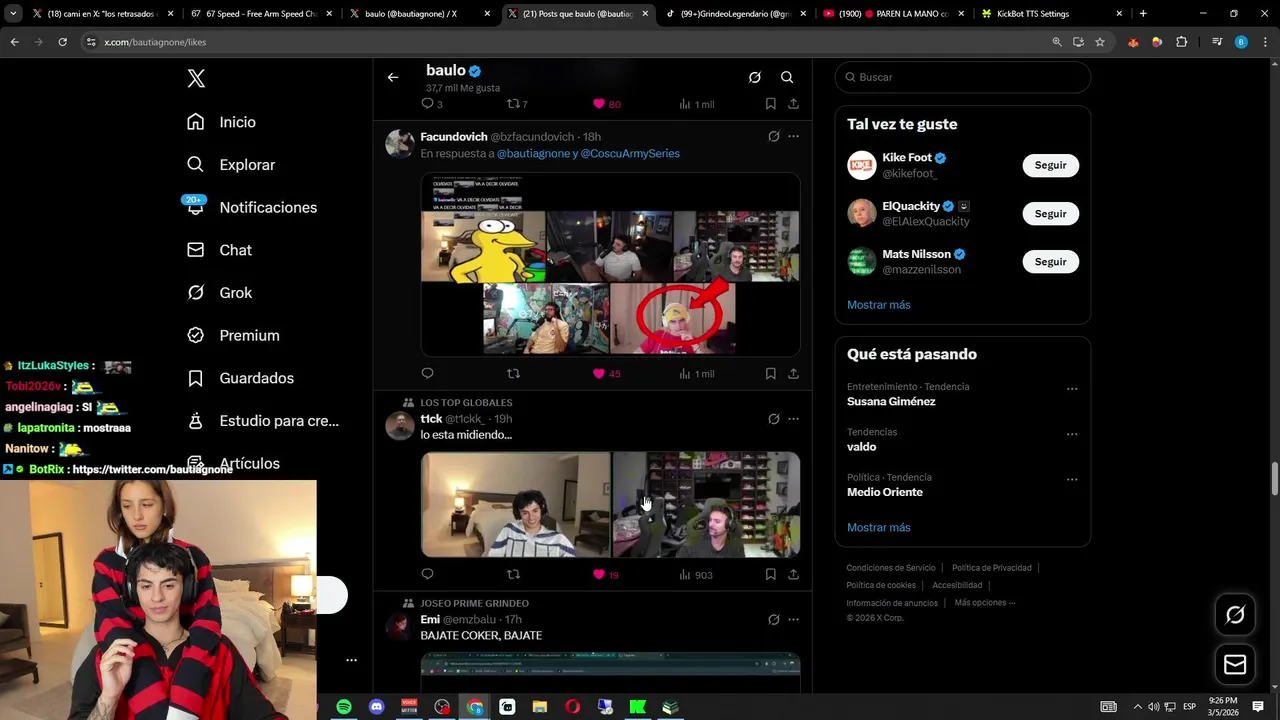Open Spotify from the taskbar
The height and width of the screenshot is (720, 1280).
(x=343, y=707)
